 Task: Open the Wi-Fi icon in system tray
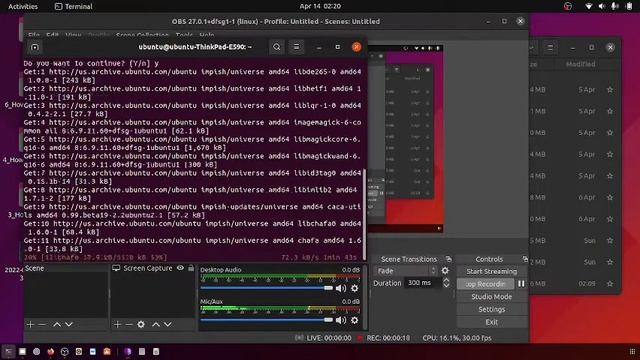[x=589, y=6]
